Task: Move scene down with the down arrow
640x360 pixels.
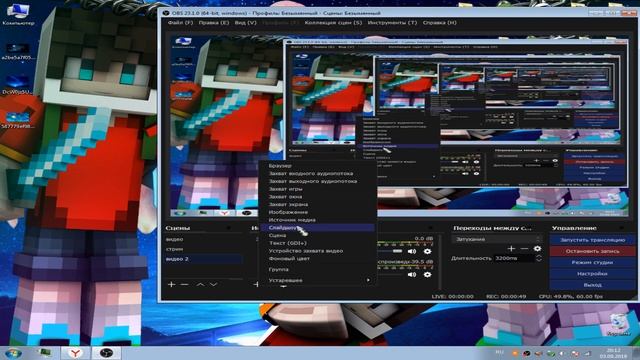Action: click(213, 284)
